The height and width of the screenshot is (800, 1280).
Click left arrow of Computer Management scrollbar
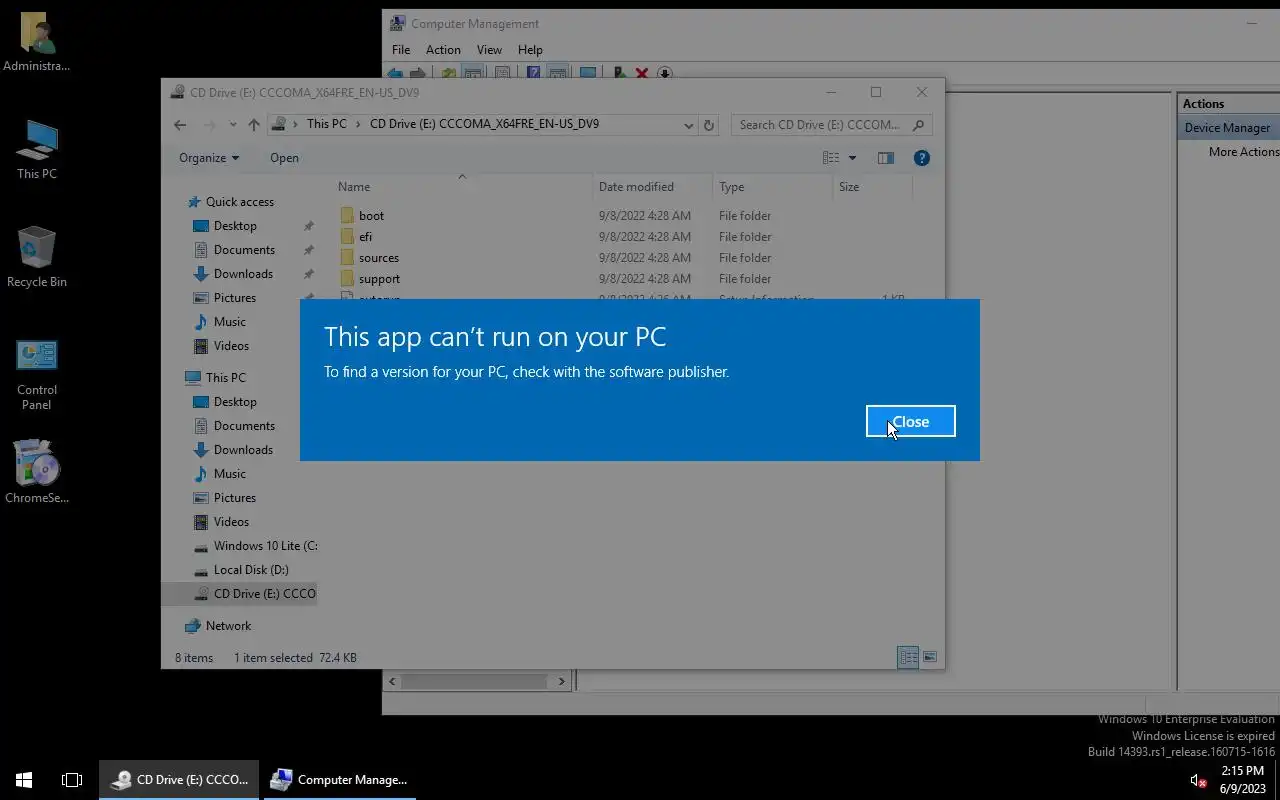tap(392, 681)
